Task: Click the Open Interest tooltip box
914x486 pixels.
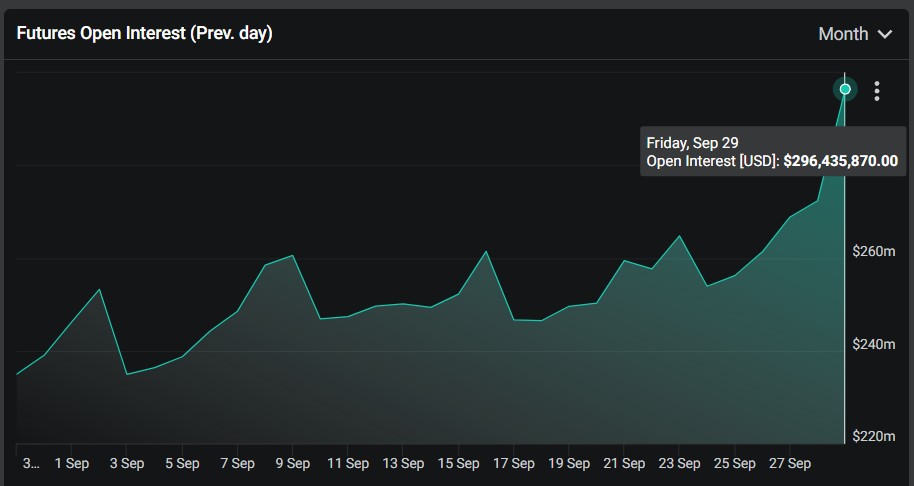Action: click(x=772, y=152)
